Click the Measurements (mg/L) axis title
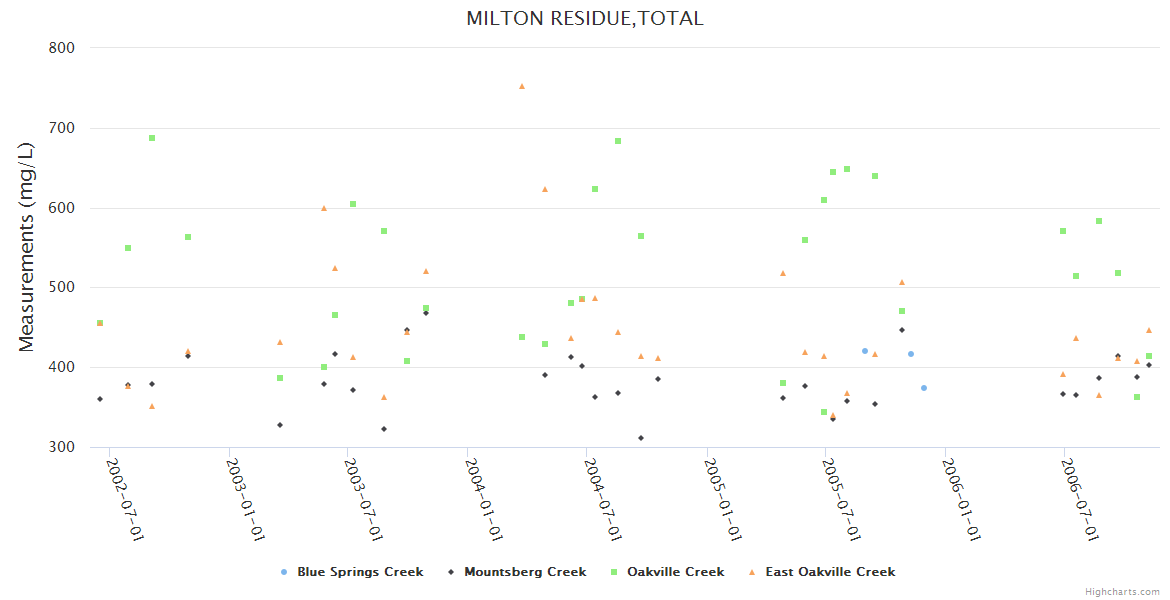This screenshot has width=1170, height=600. point(27,247)
